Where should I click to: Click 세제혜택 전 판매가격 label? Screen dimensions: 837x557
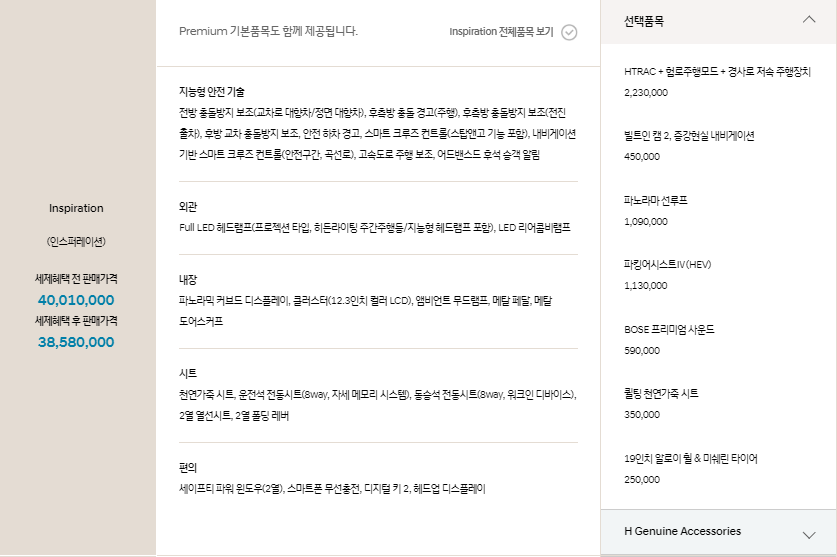pos(76,279)
